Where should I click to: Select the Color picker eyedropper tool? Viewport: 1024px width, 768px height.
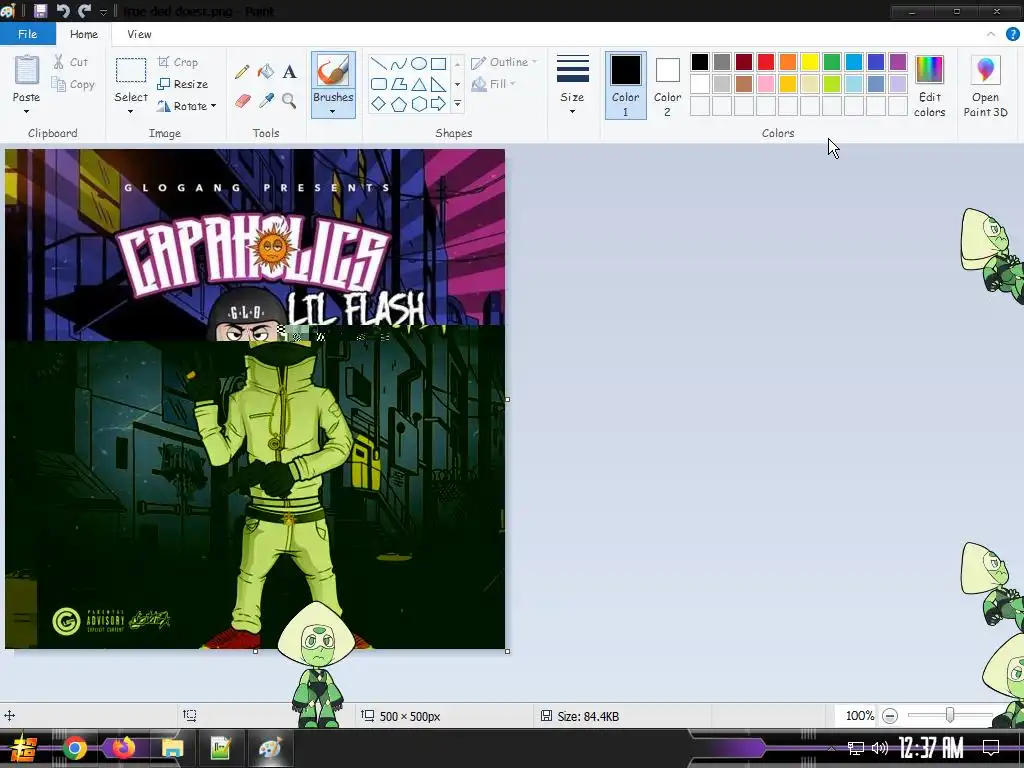click(266, 101)
